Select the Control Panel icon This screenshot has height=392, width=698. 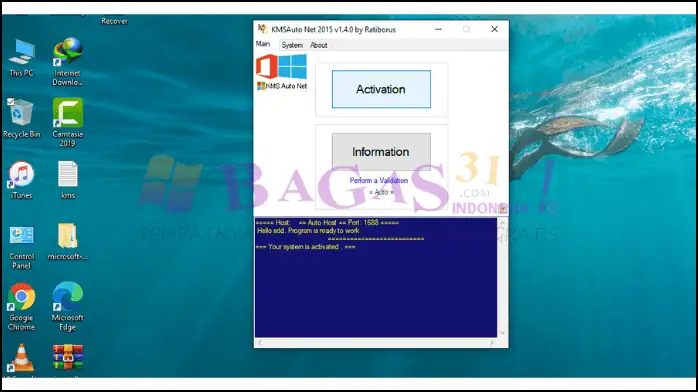[x=21, y=247]
